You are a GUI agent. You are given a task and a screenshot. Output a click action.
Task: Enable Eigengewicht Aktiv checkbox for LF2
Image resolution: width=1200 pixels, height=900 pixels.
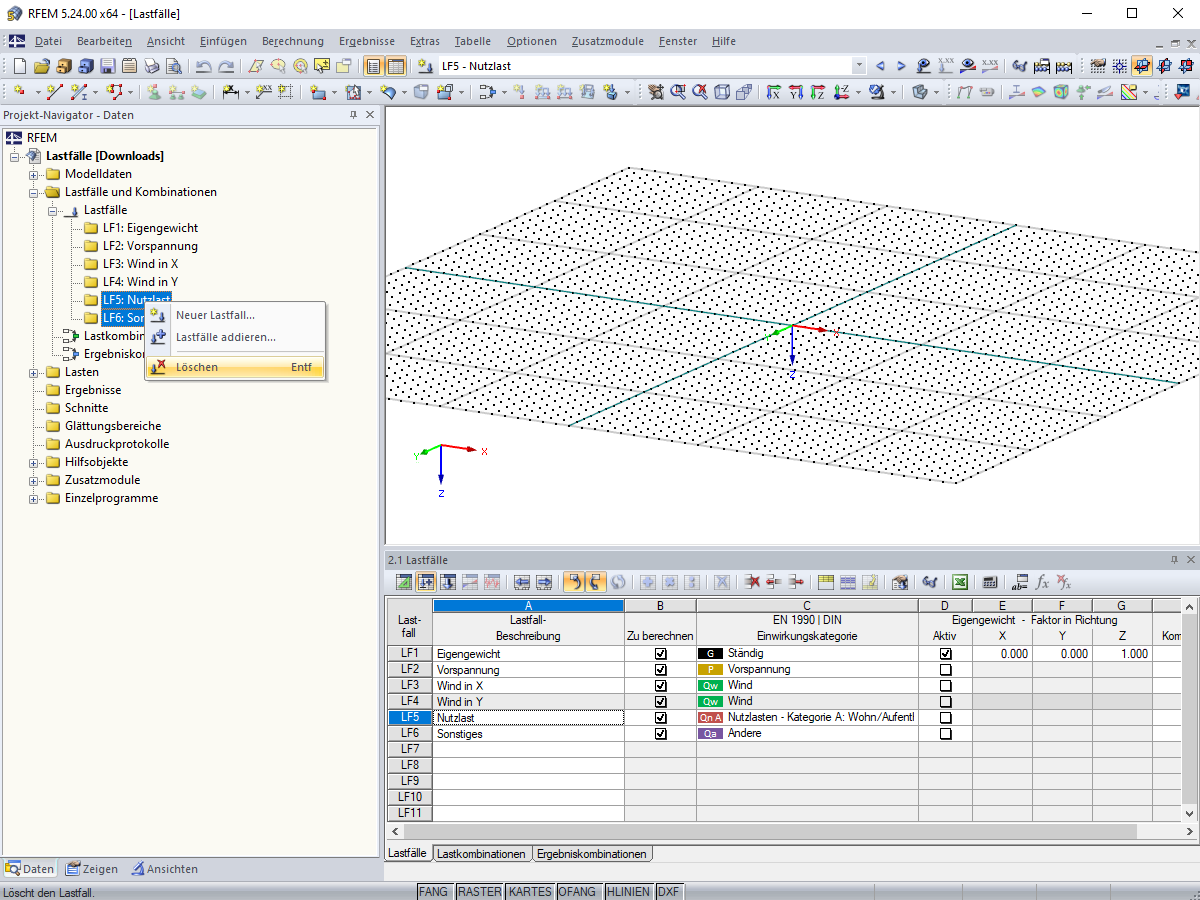coord(945,670)
